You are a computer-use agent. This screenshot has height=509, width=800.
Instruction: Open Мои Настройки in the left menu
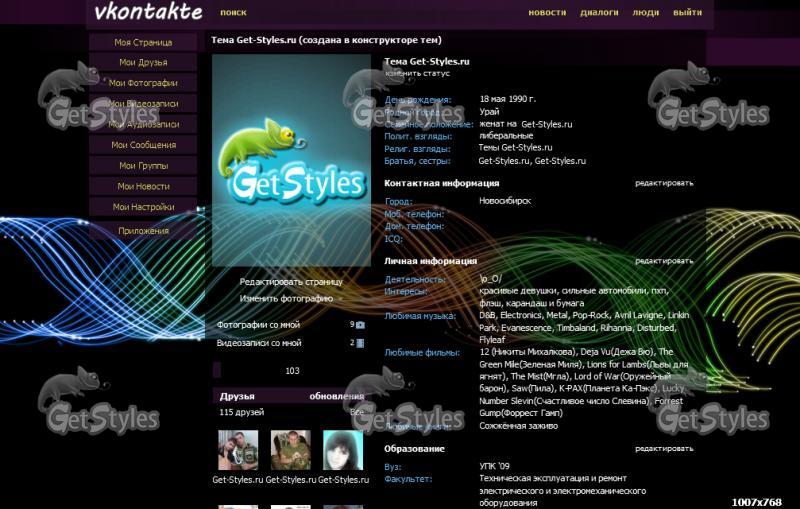point(143,207)
